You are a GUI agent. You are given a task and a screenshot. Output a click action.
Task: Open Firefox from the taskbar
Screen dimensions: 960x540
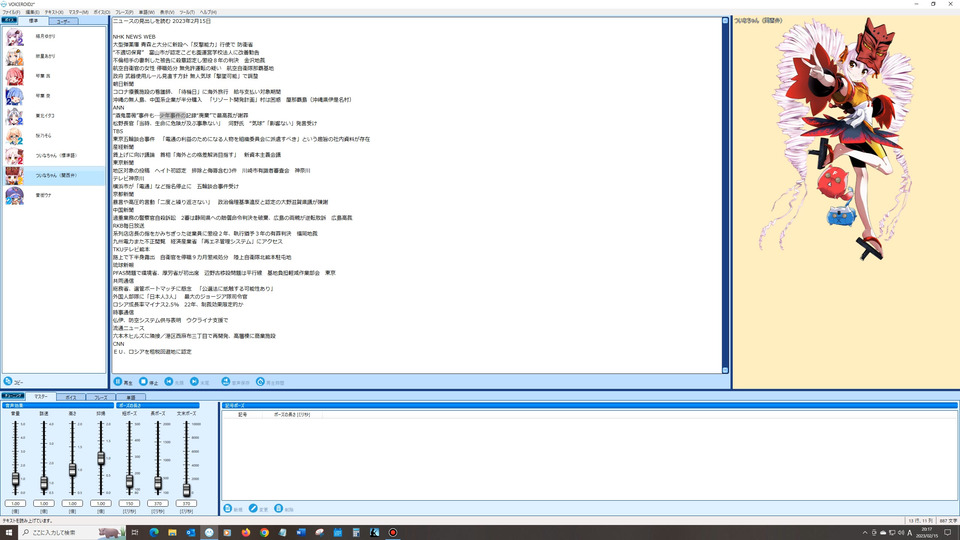(246, 532)
